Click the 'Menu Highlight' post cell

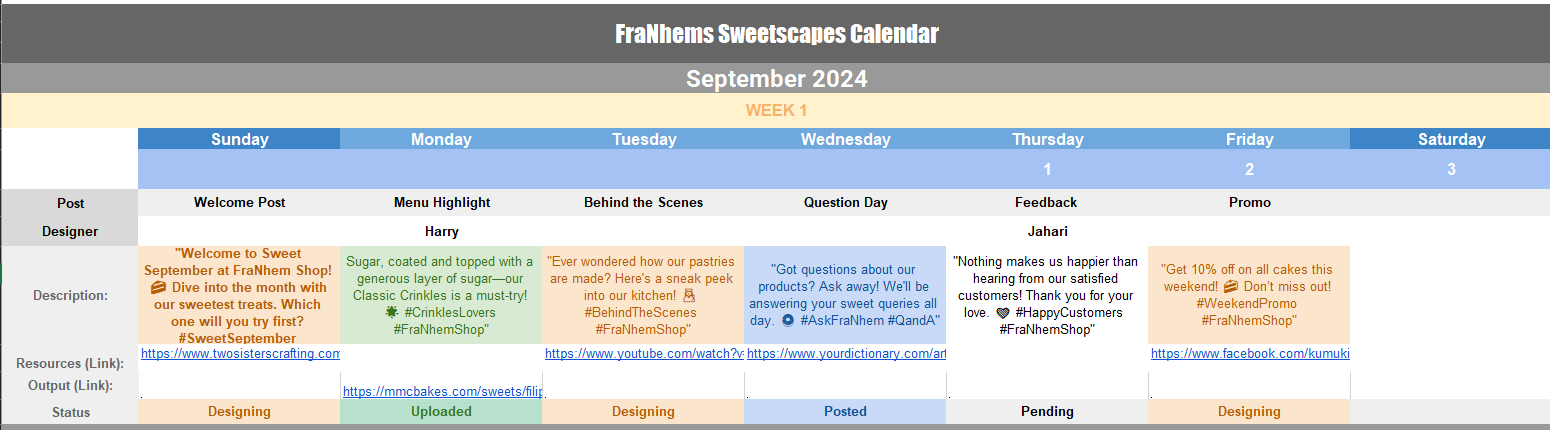pyautogui.click(x=442, y=203)
